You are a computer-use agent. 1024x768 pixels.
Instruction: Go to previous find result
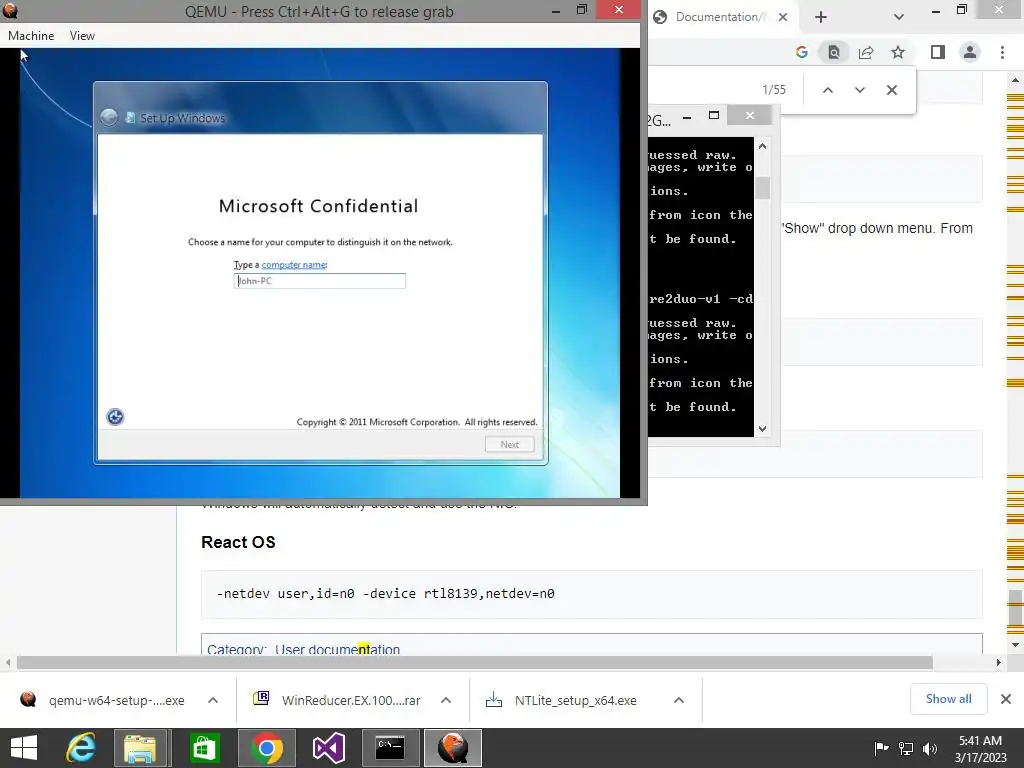tap(827, 90)
